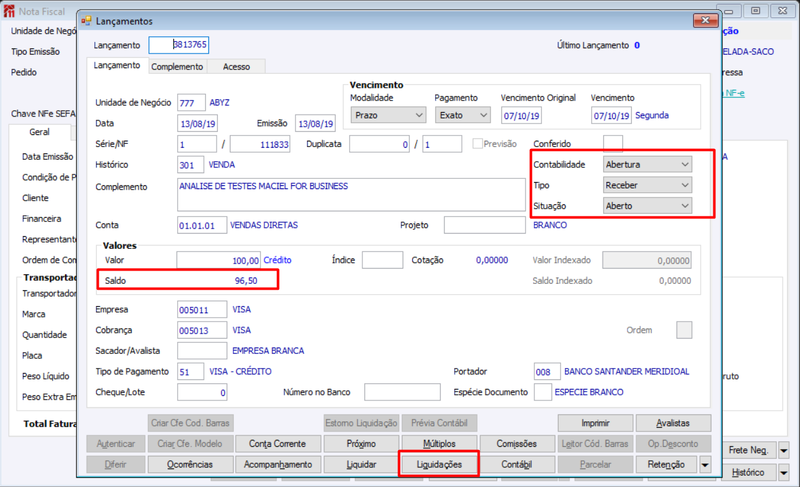Click the Imprimir button

pos(595,423)
